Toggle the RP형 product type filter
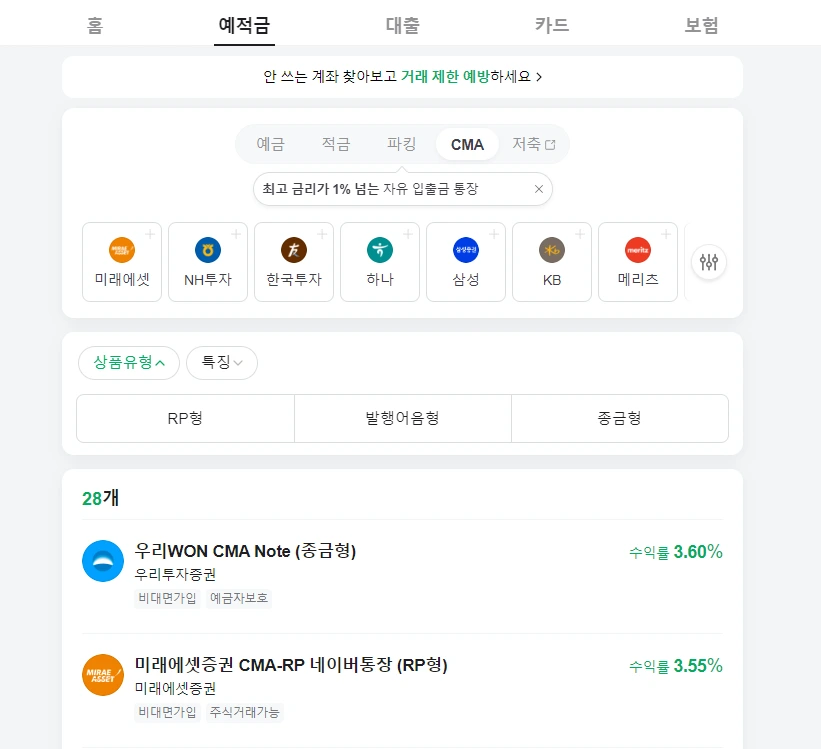821x749 pixels. pos(185,418)
